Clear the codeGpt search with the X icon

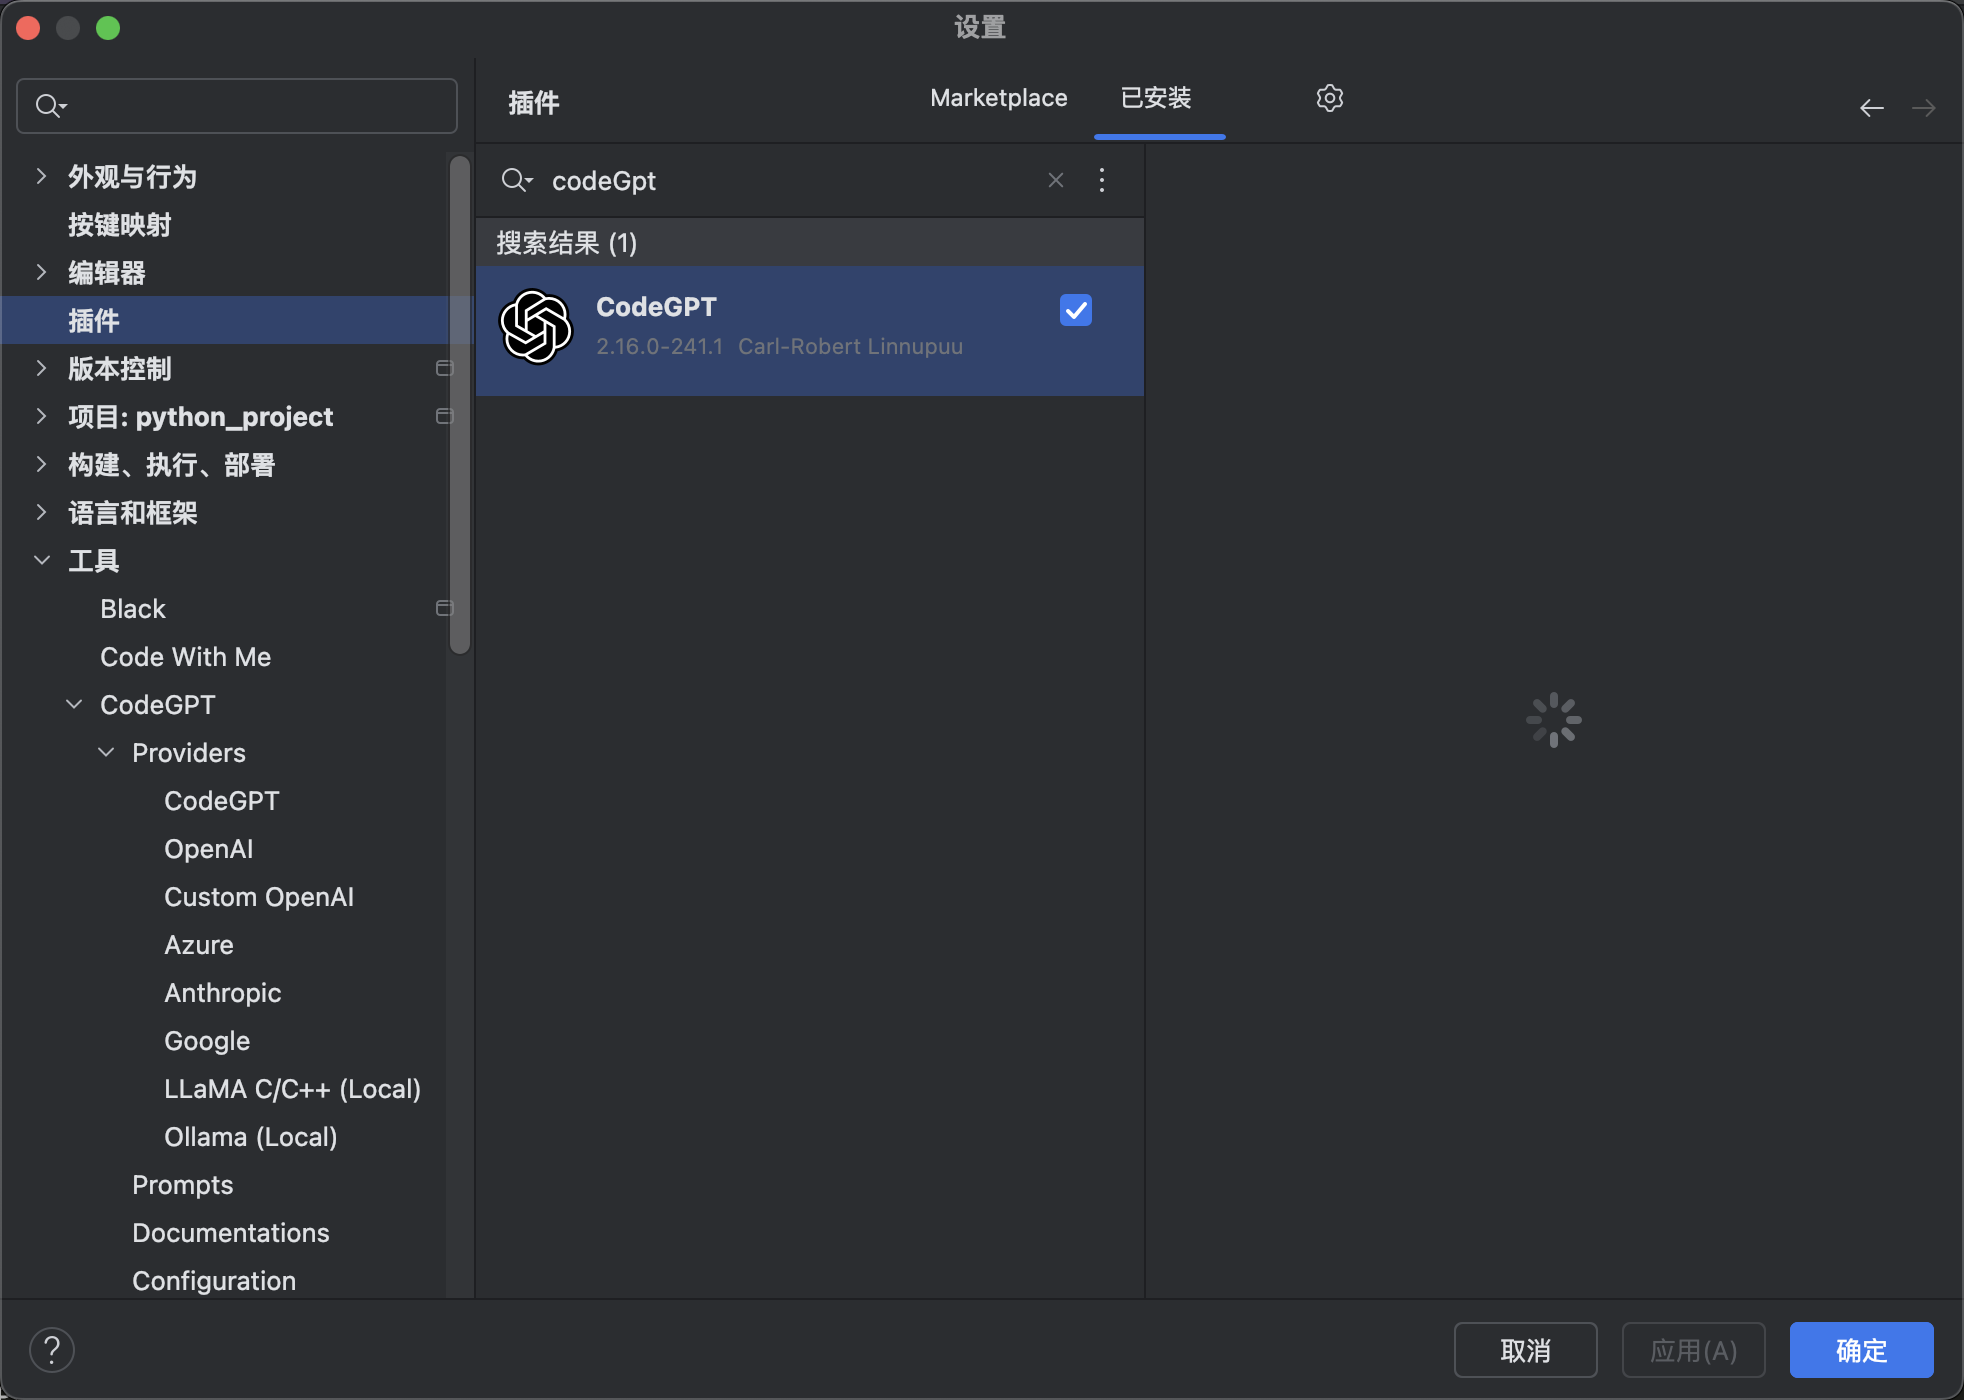[x=1055, y=180]
